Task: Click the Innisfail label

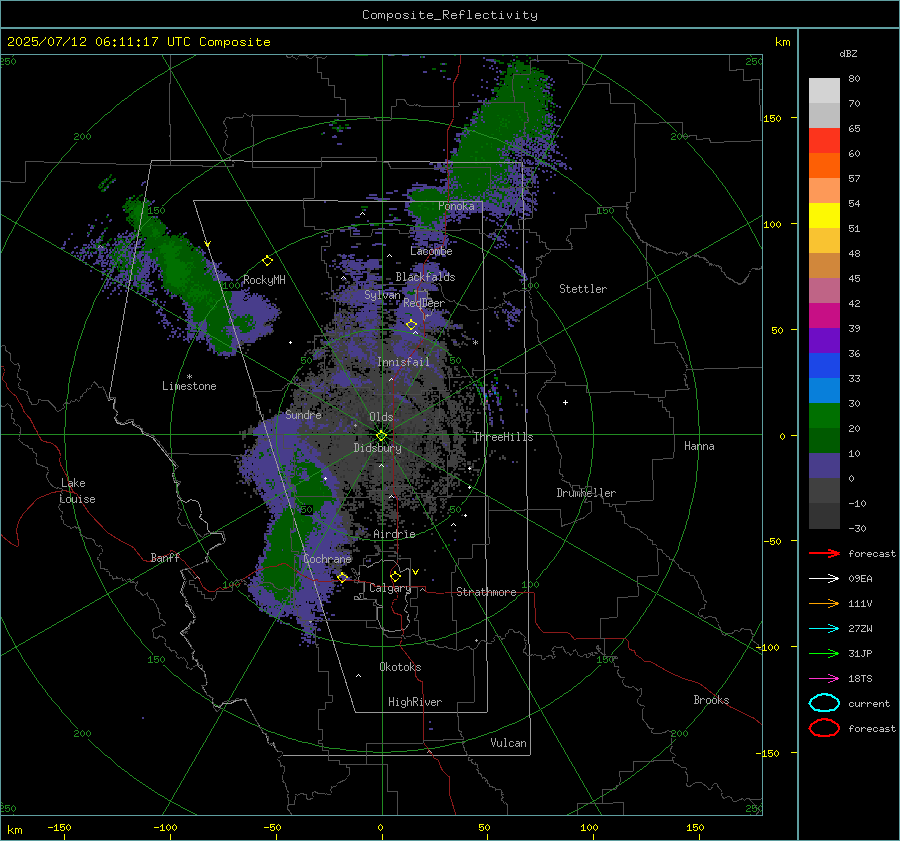Action: tap(403, 362)
